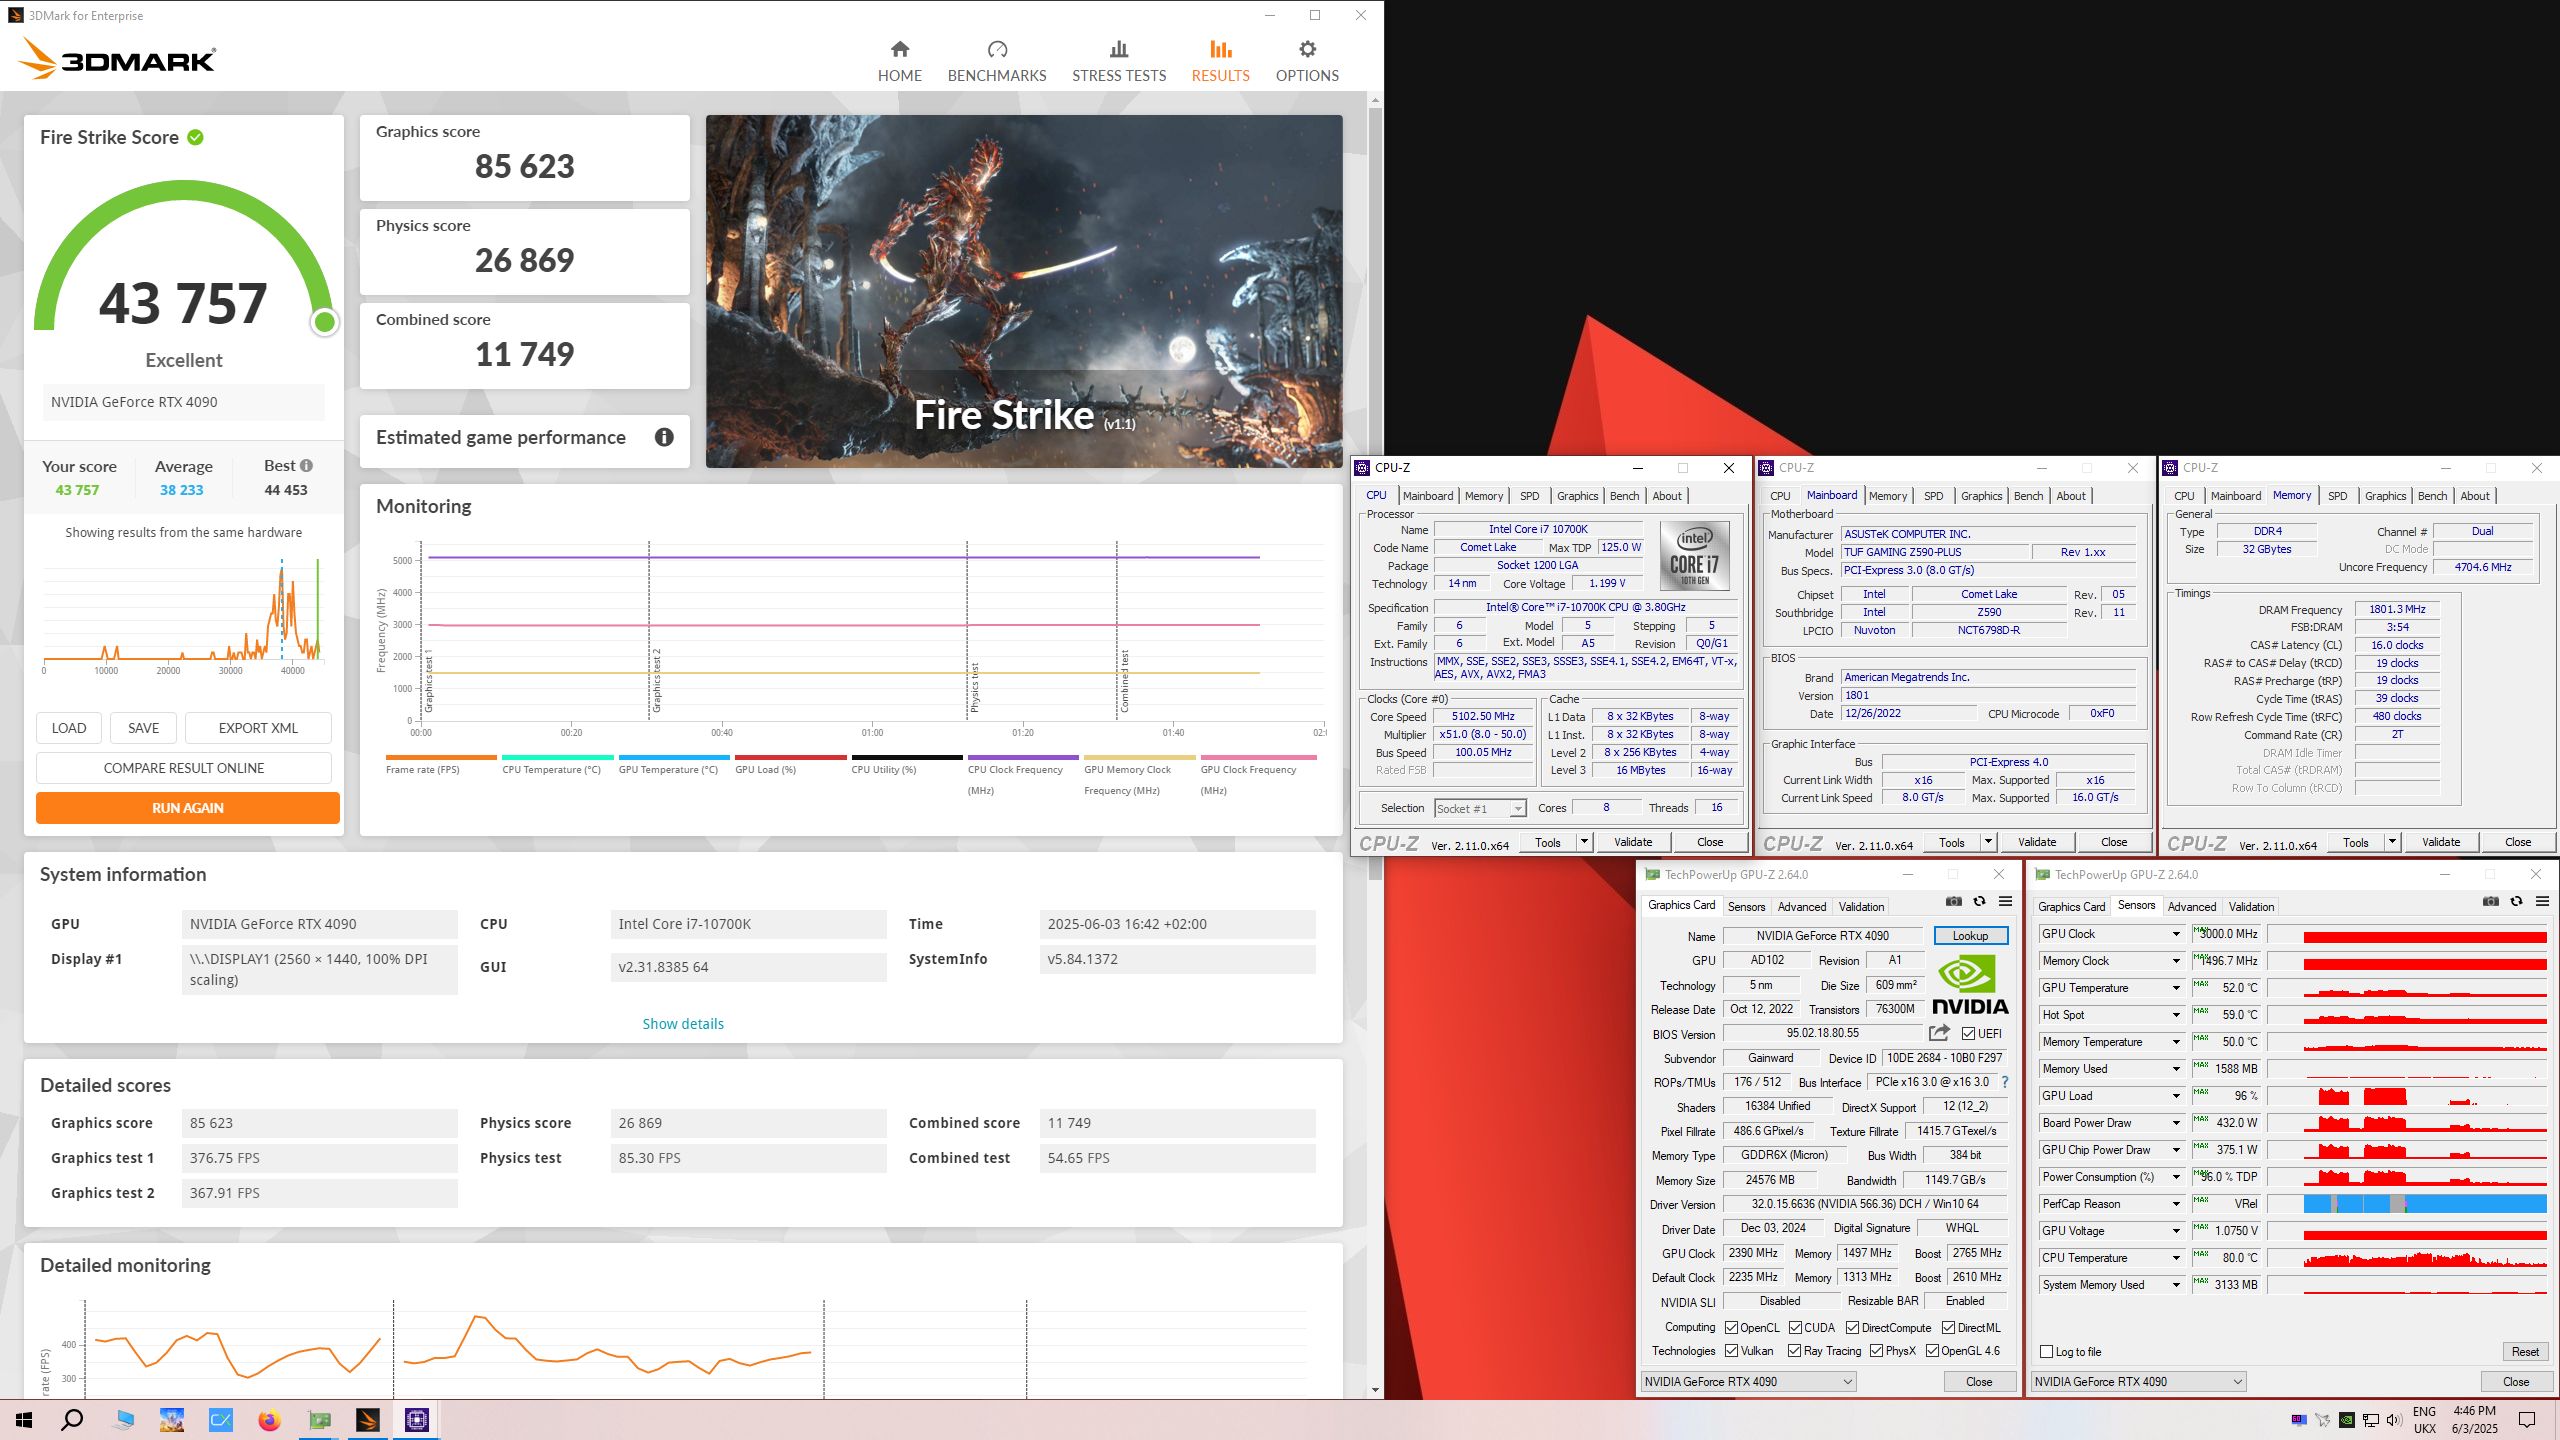Click the blue PerfCap Reason graph bar
The width and height of the screenshot is (2560, 1440).
point(2425,1204)
